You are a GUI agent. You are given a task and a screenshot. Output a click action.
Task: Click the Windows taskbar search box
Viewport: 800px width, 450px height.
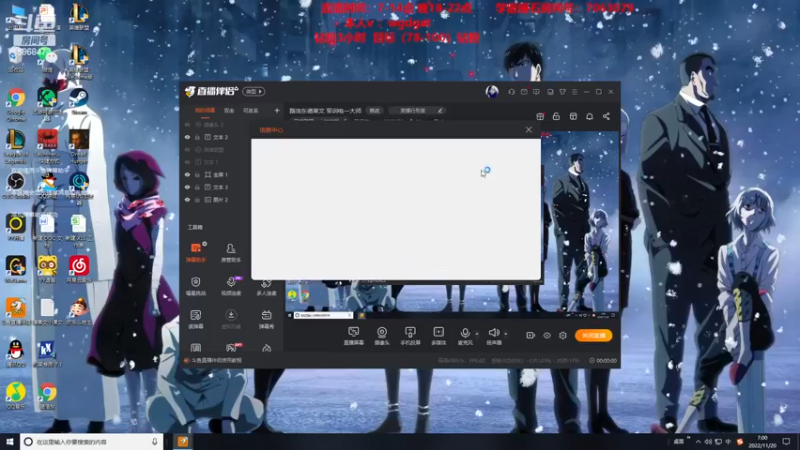pyautogui.click(x=92, y=441)
